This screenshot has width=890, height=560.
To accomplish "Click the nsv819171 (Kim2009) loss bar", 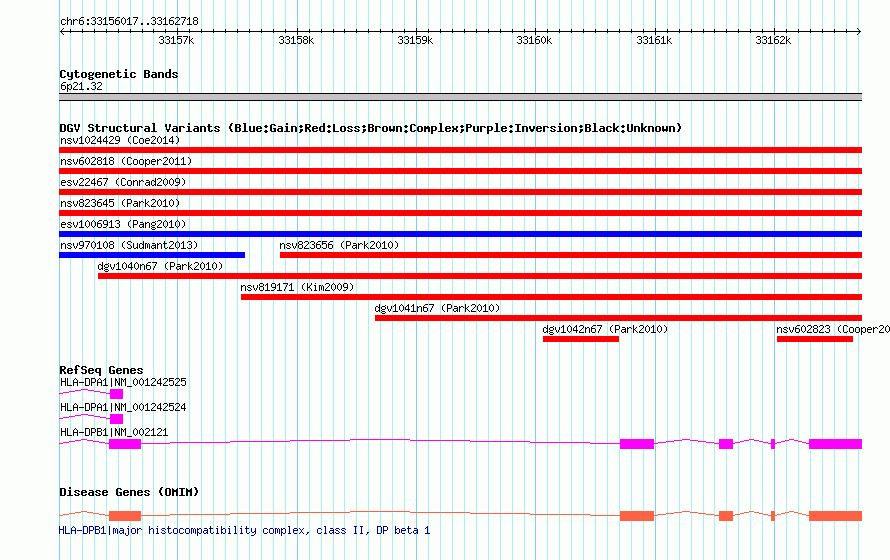I will tap(551, 297).
